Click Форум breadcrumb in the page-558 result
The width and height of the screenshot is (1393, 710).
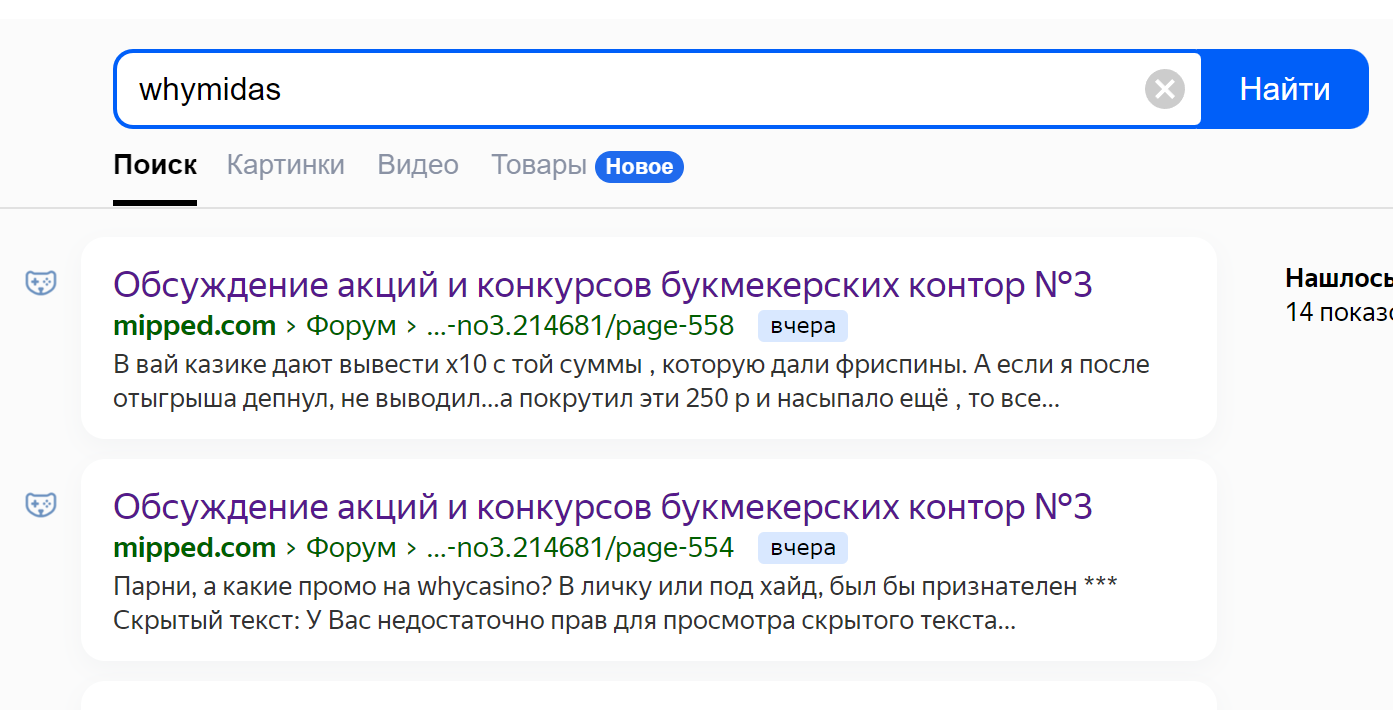tap(351, 326)
